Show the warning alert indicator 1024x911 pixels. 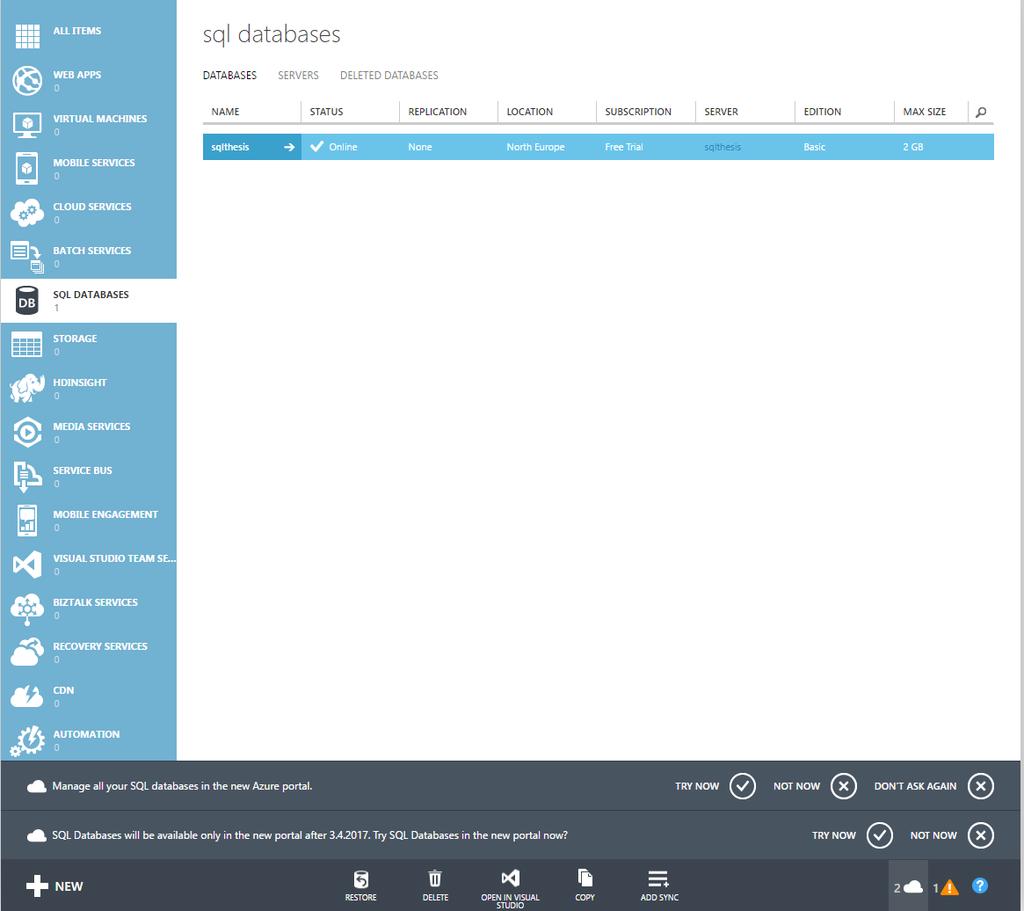click(946, 887)
